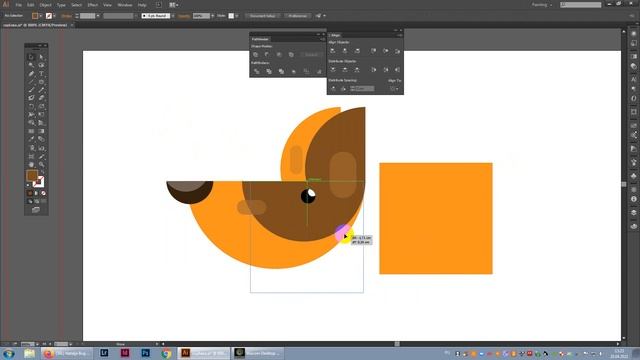This screenshot has width=640, height=360.
Task: Select the Eraser tool
Action: pyautogui.click(x=41, y=98)
